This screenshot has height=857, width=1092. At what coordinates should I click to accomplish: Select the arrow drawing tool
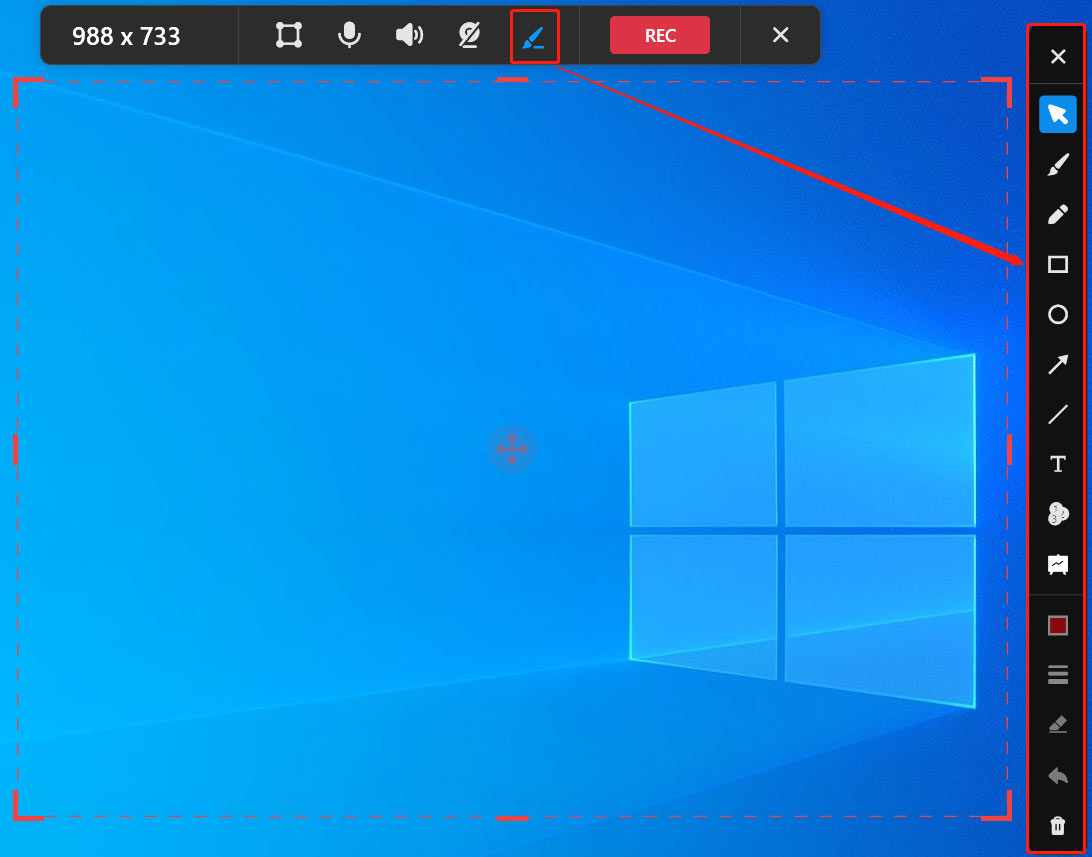1057,364
